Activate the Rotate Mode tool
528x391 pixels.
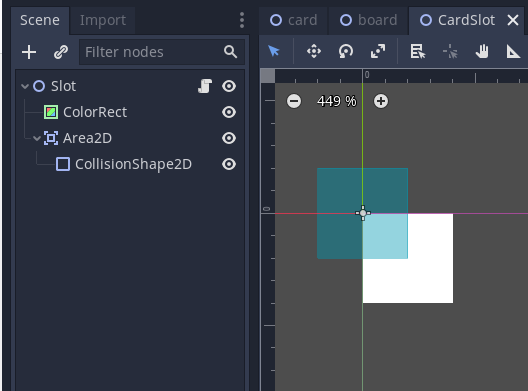[346, 52]
